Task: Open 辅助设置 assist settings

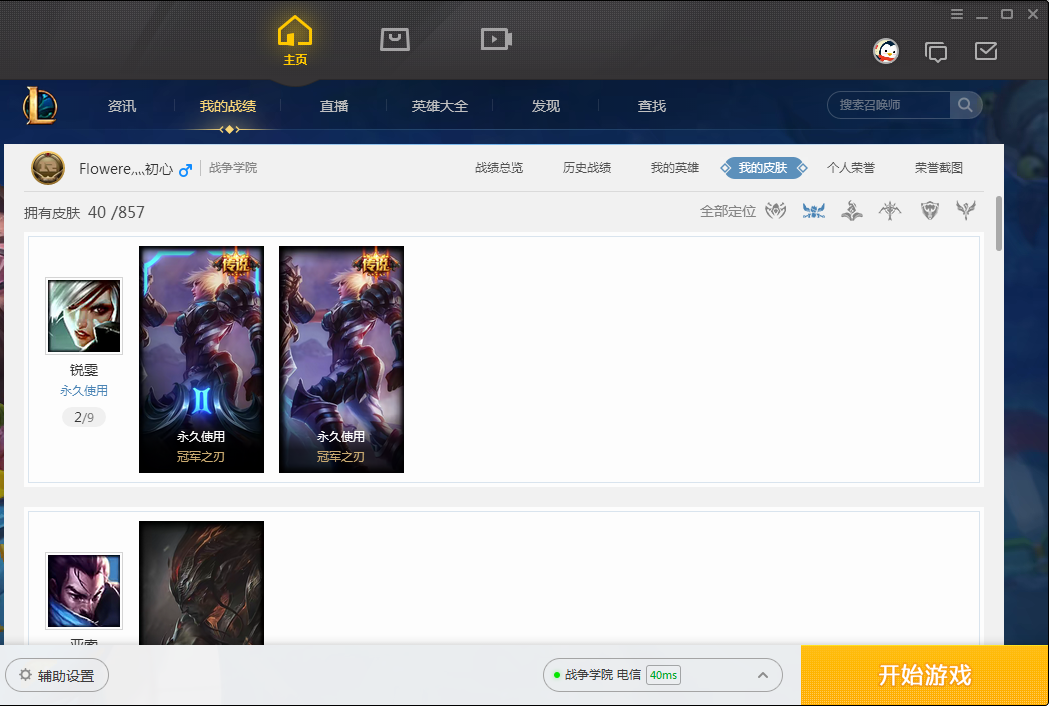Action: coord(57,675)
